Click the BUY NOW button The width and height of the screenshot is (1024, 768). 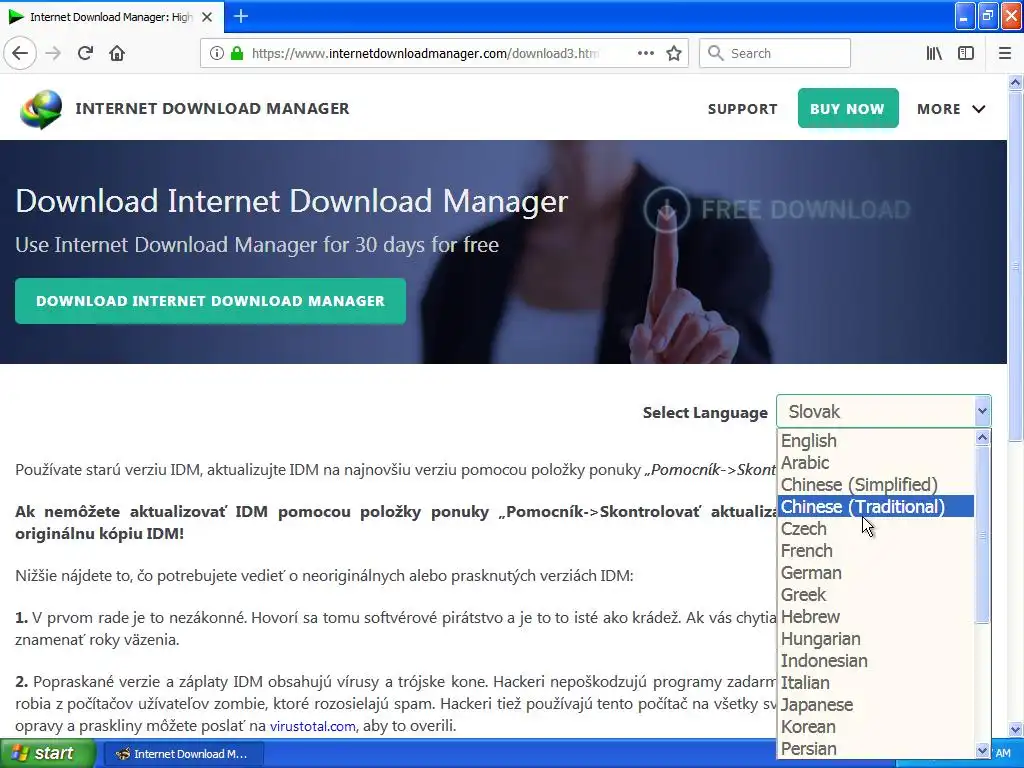point(848,108)
